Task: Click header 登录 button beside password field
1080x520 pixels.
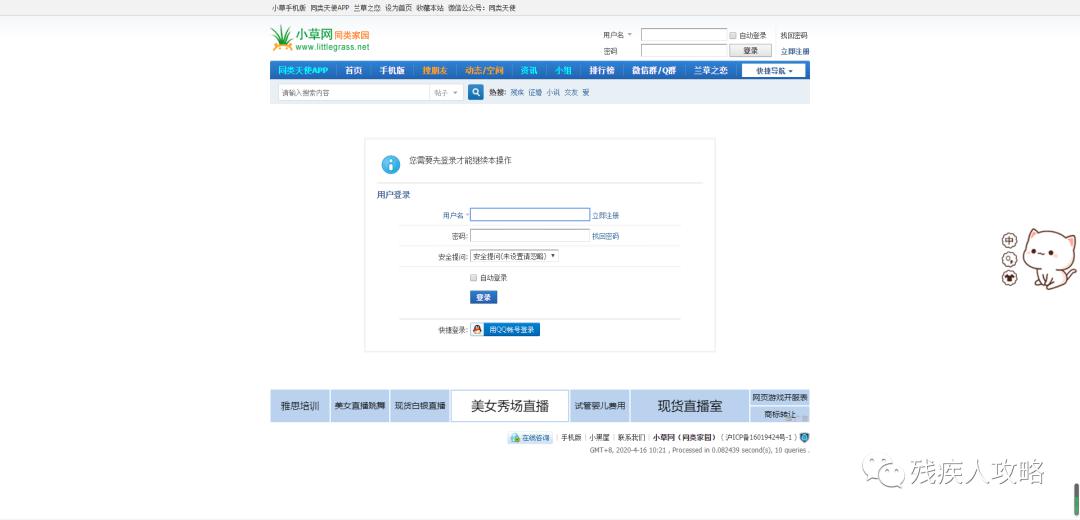Action: (x=751, y=51)
